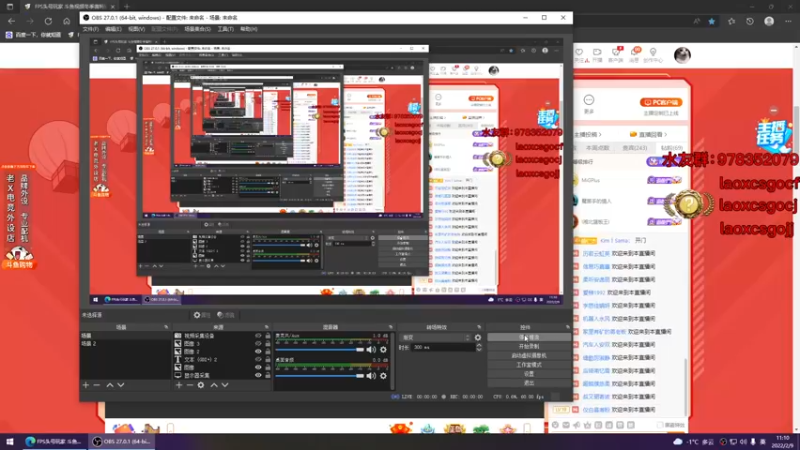Toggle visibility of 文本 (GDI+) 2 source
This screenshot has width=800, height=450.
(258, 359)
